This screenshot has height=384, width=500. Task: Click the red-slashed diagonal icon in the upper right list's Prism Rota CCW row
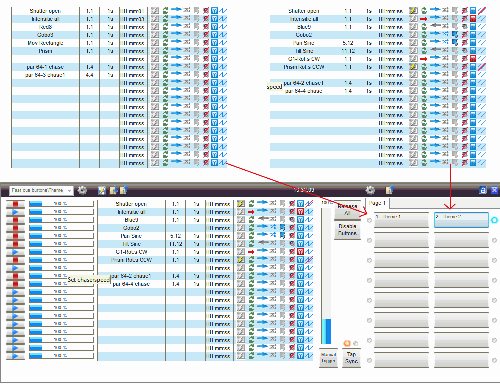(482, 67)
